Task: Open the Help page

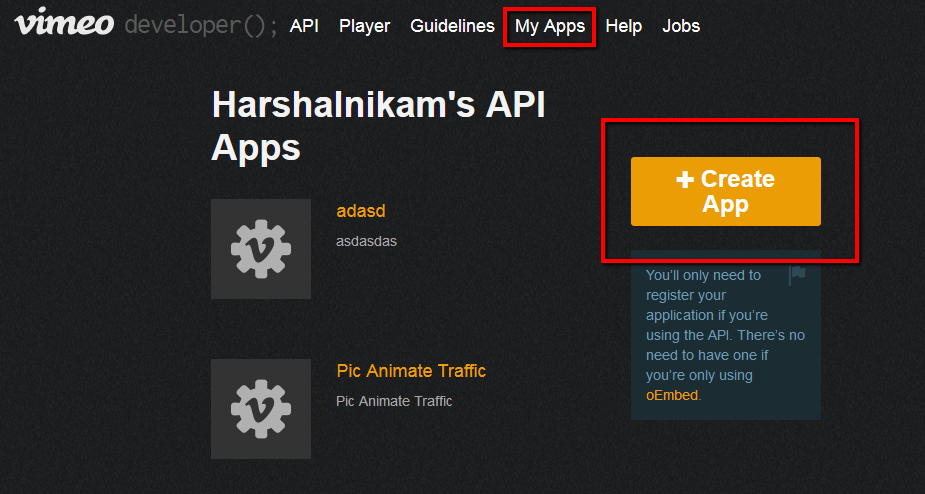Action: [x=624, y=26]
